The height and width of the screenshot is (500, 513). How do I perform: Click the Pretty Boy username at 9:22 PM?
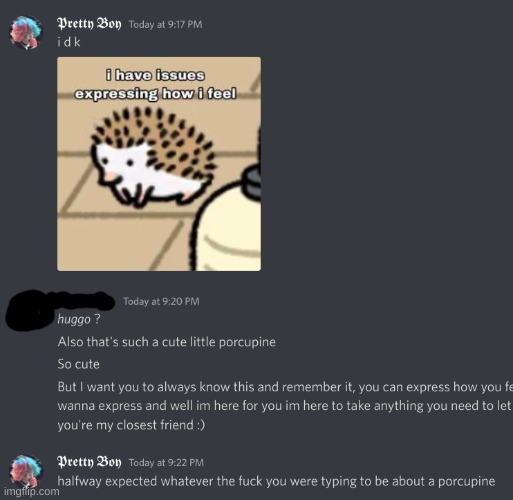coord(89,462)
